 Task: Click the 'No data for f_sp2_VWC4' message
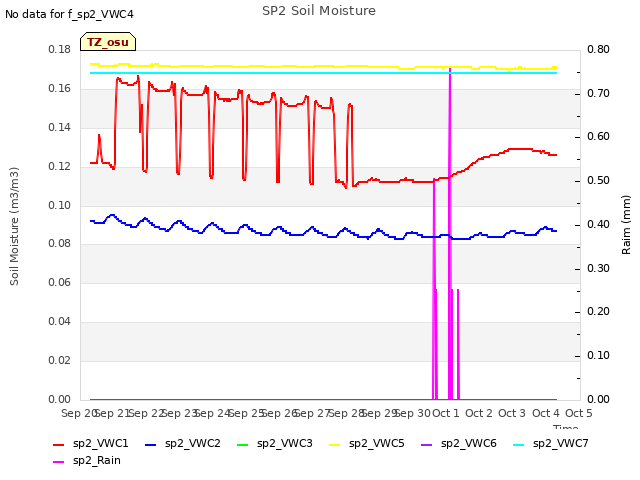click(x=69, y=14)
